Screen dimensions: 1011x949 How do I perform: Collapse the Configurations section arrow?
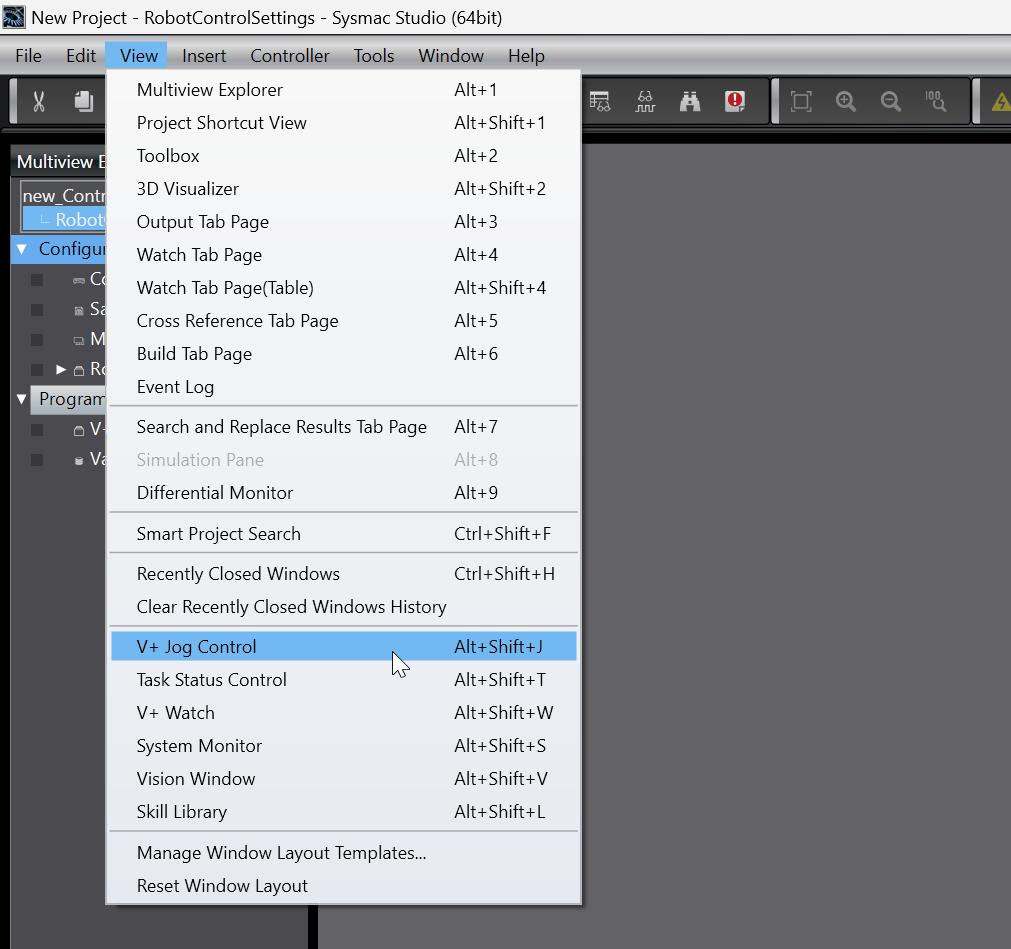point(22,249)
